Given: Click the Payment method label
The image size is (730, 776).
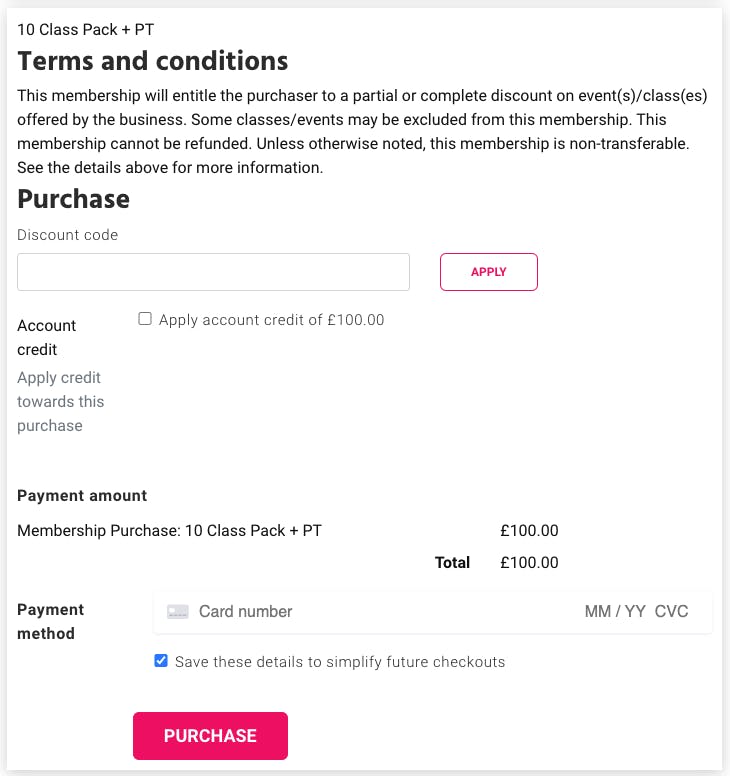Looking at the screenshot, I should [x=51, y=621].
